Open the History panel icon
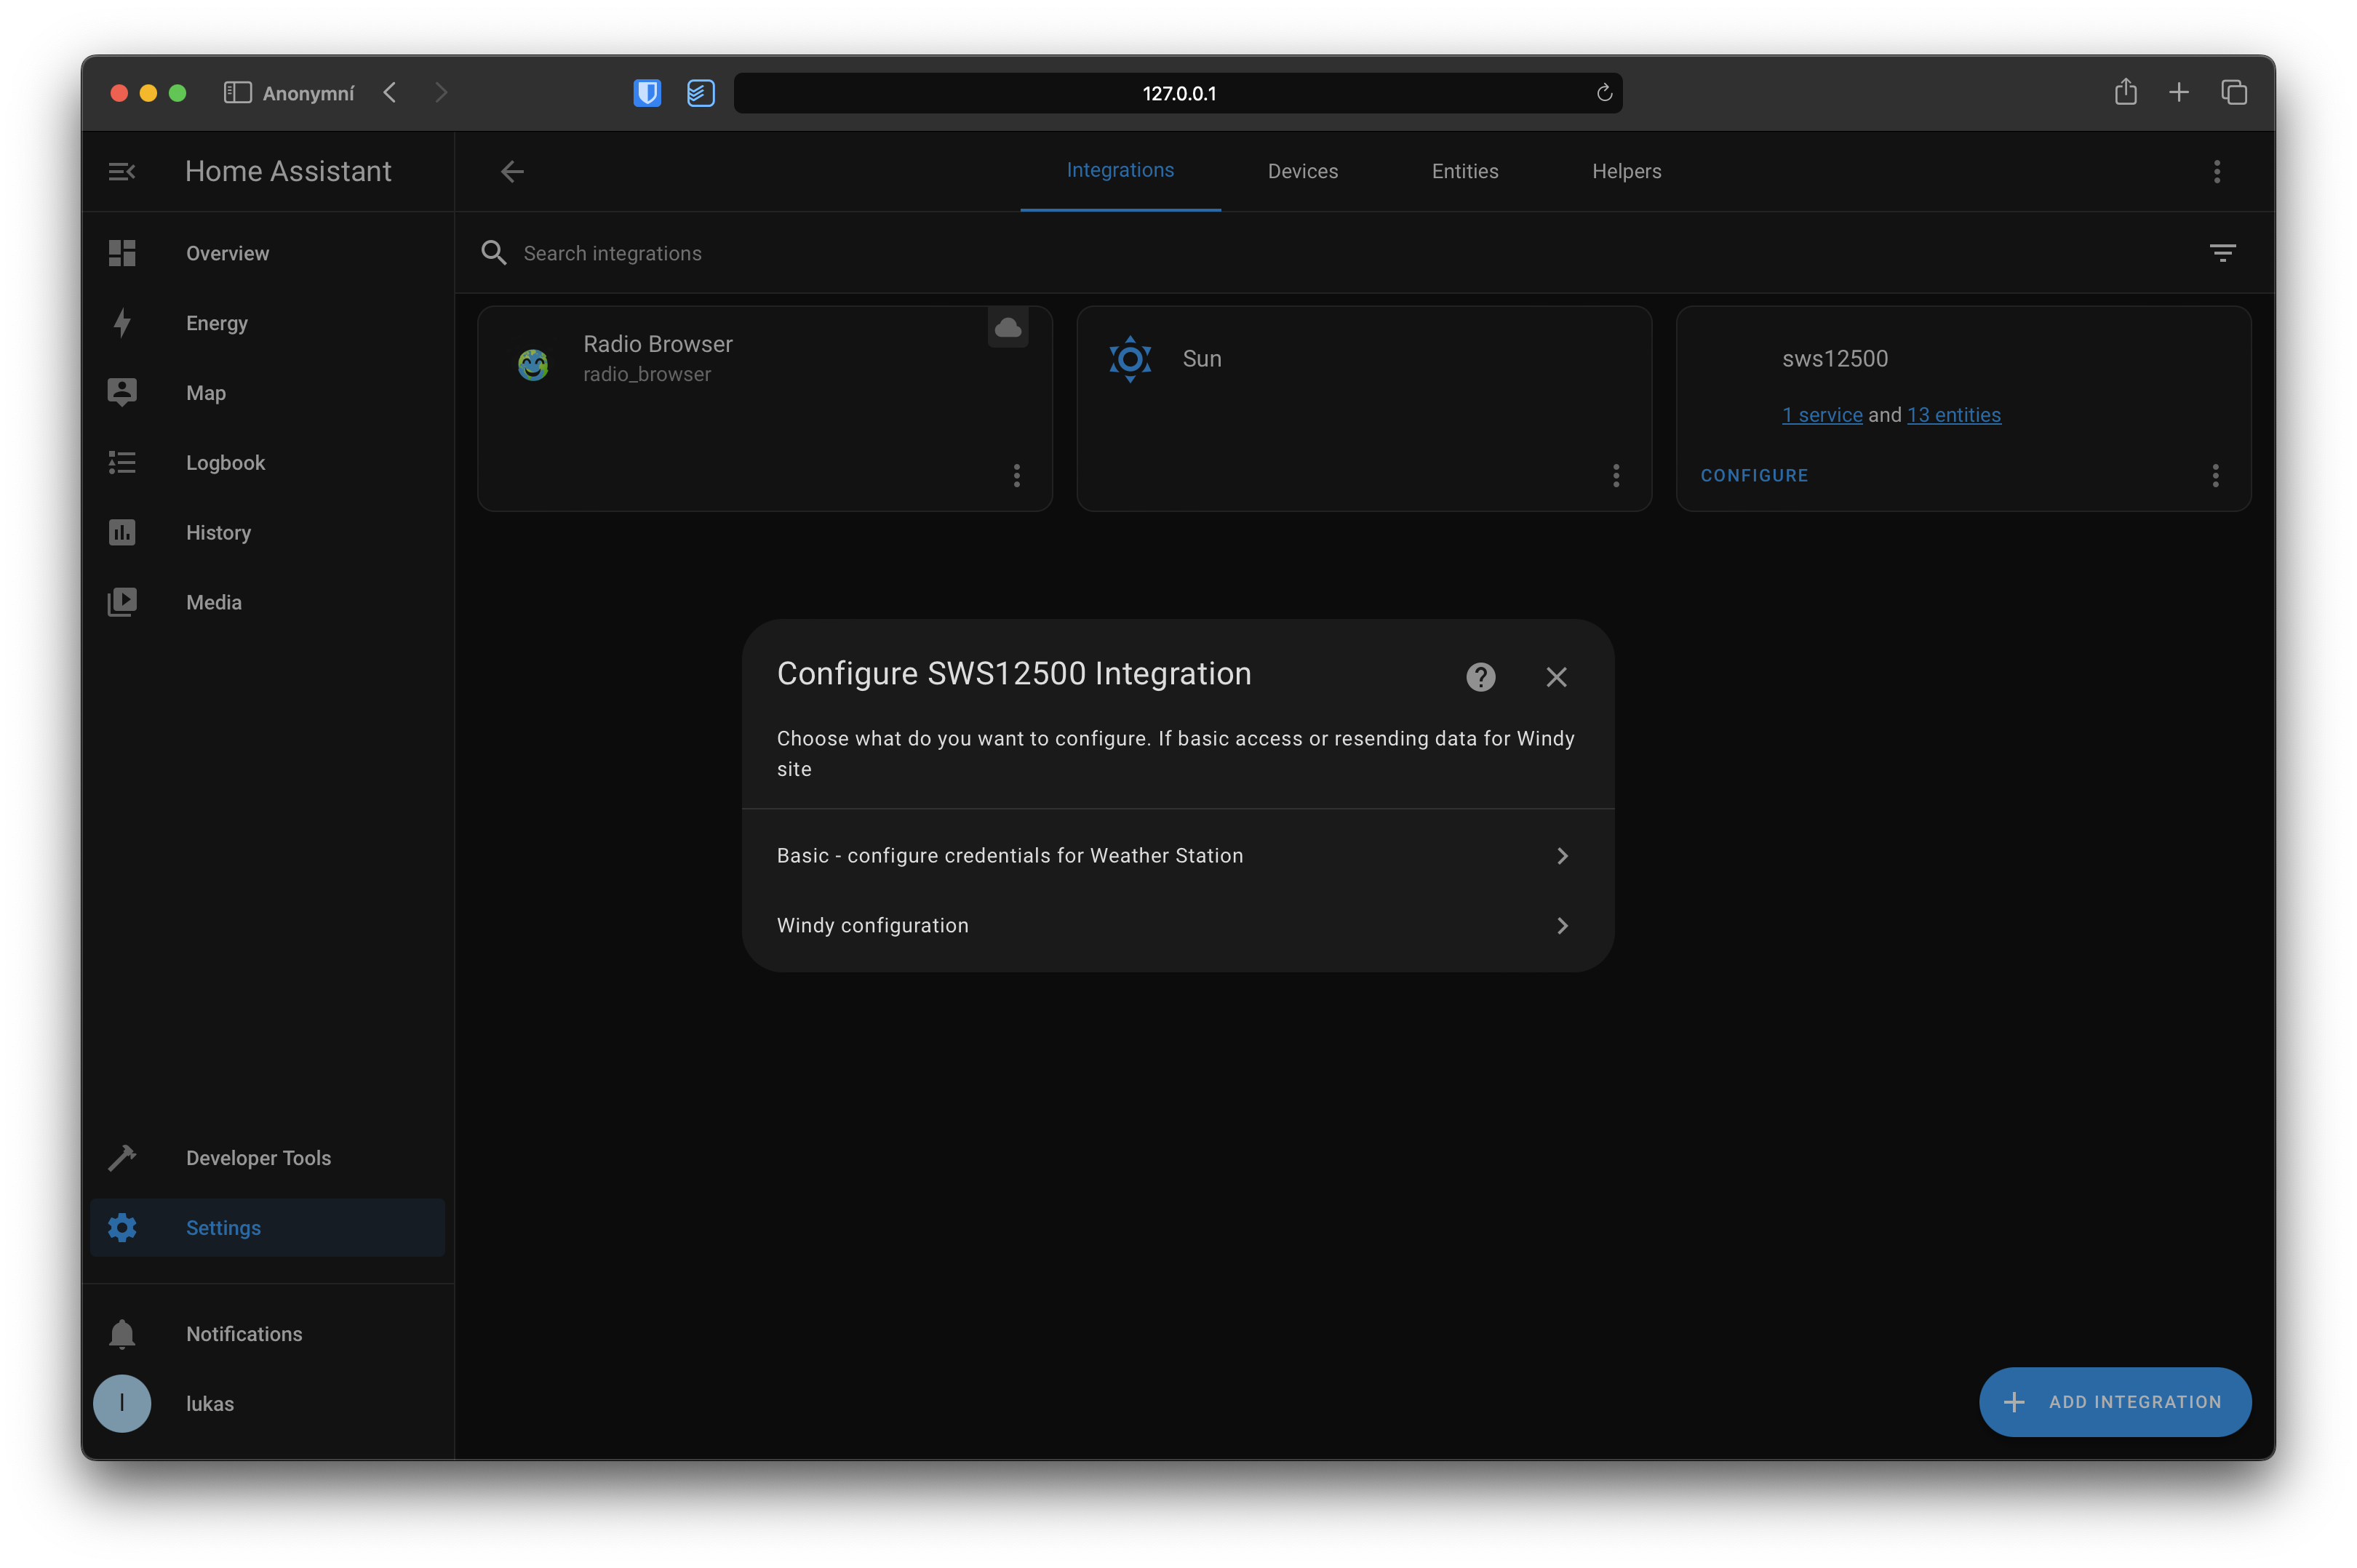Image resolution: width=2357 pixels, height=1568 pixels. point(121,532)
